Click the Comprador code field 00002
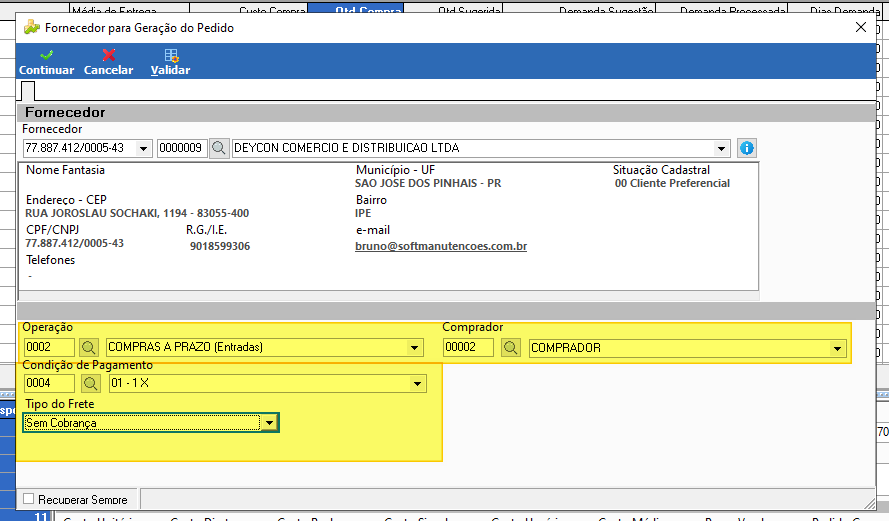The width and height of the screenshot is (889, 521). [x=468, y=347]
